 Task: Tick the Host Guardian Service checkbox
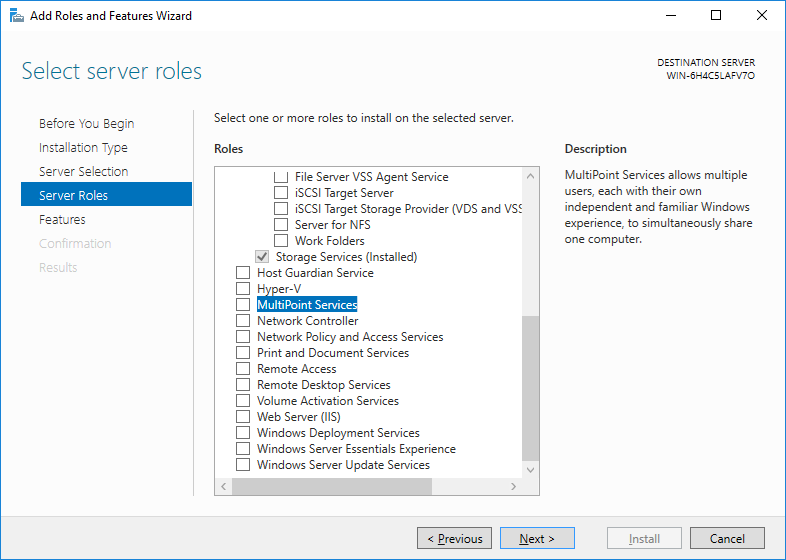(x=243, y=273)
